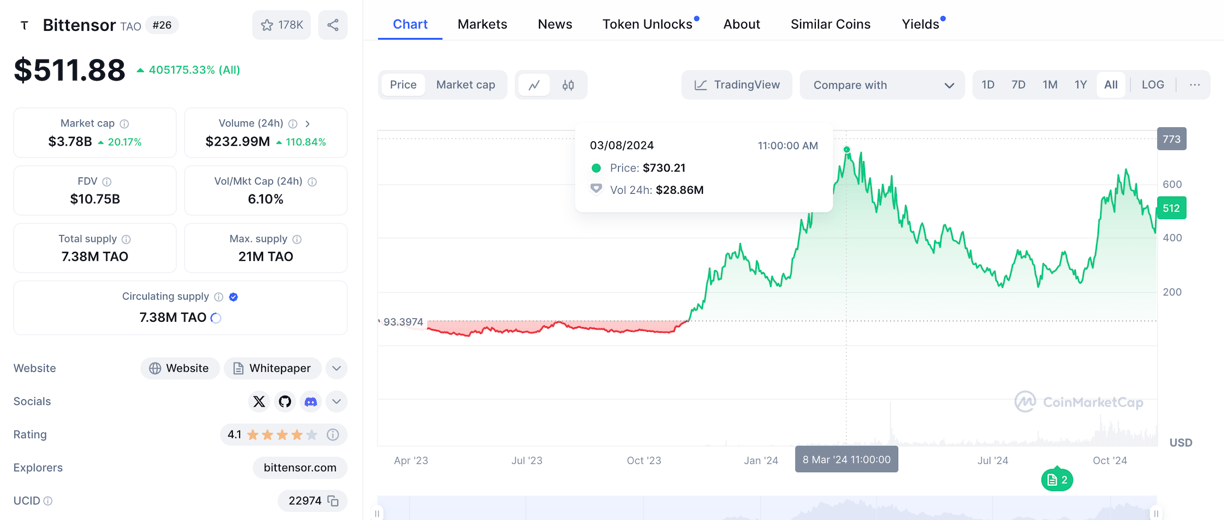Open rating info icon
Image resolution: width=1224 pixels, height=520 pixels.
[x=333, y=435]
